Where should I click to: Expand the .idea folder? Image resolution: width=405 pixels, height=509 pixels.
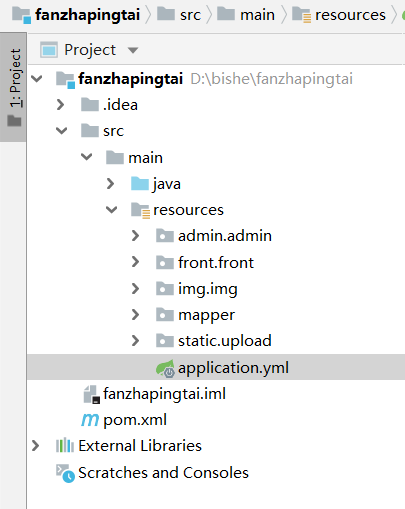coord(61,105)
